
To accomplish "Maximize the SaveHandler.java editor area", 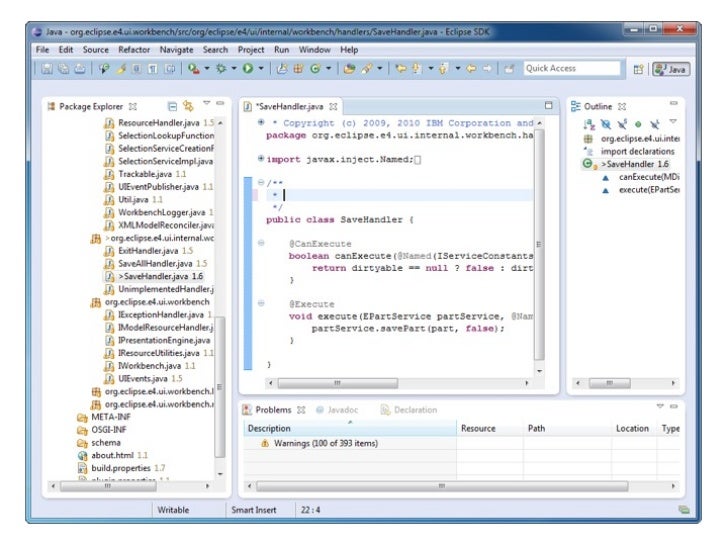I will click(548, 105).
